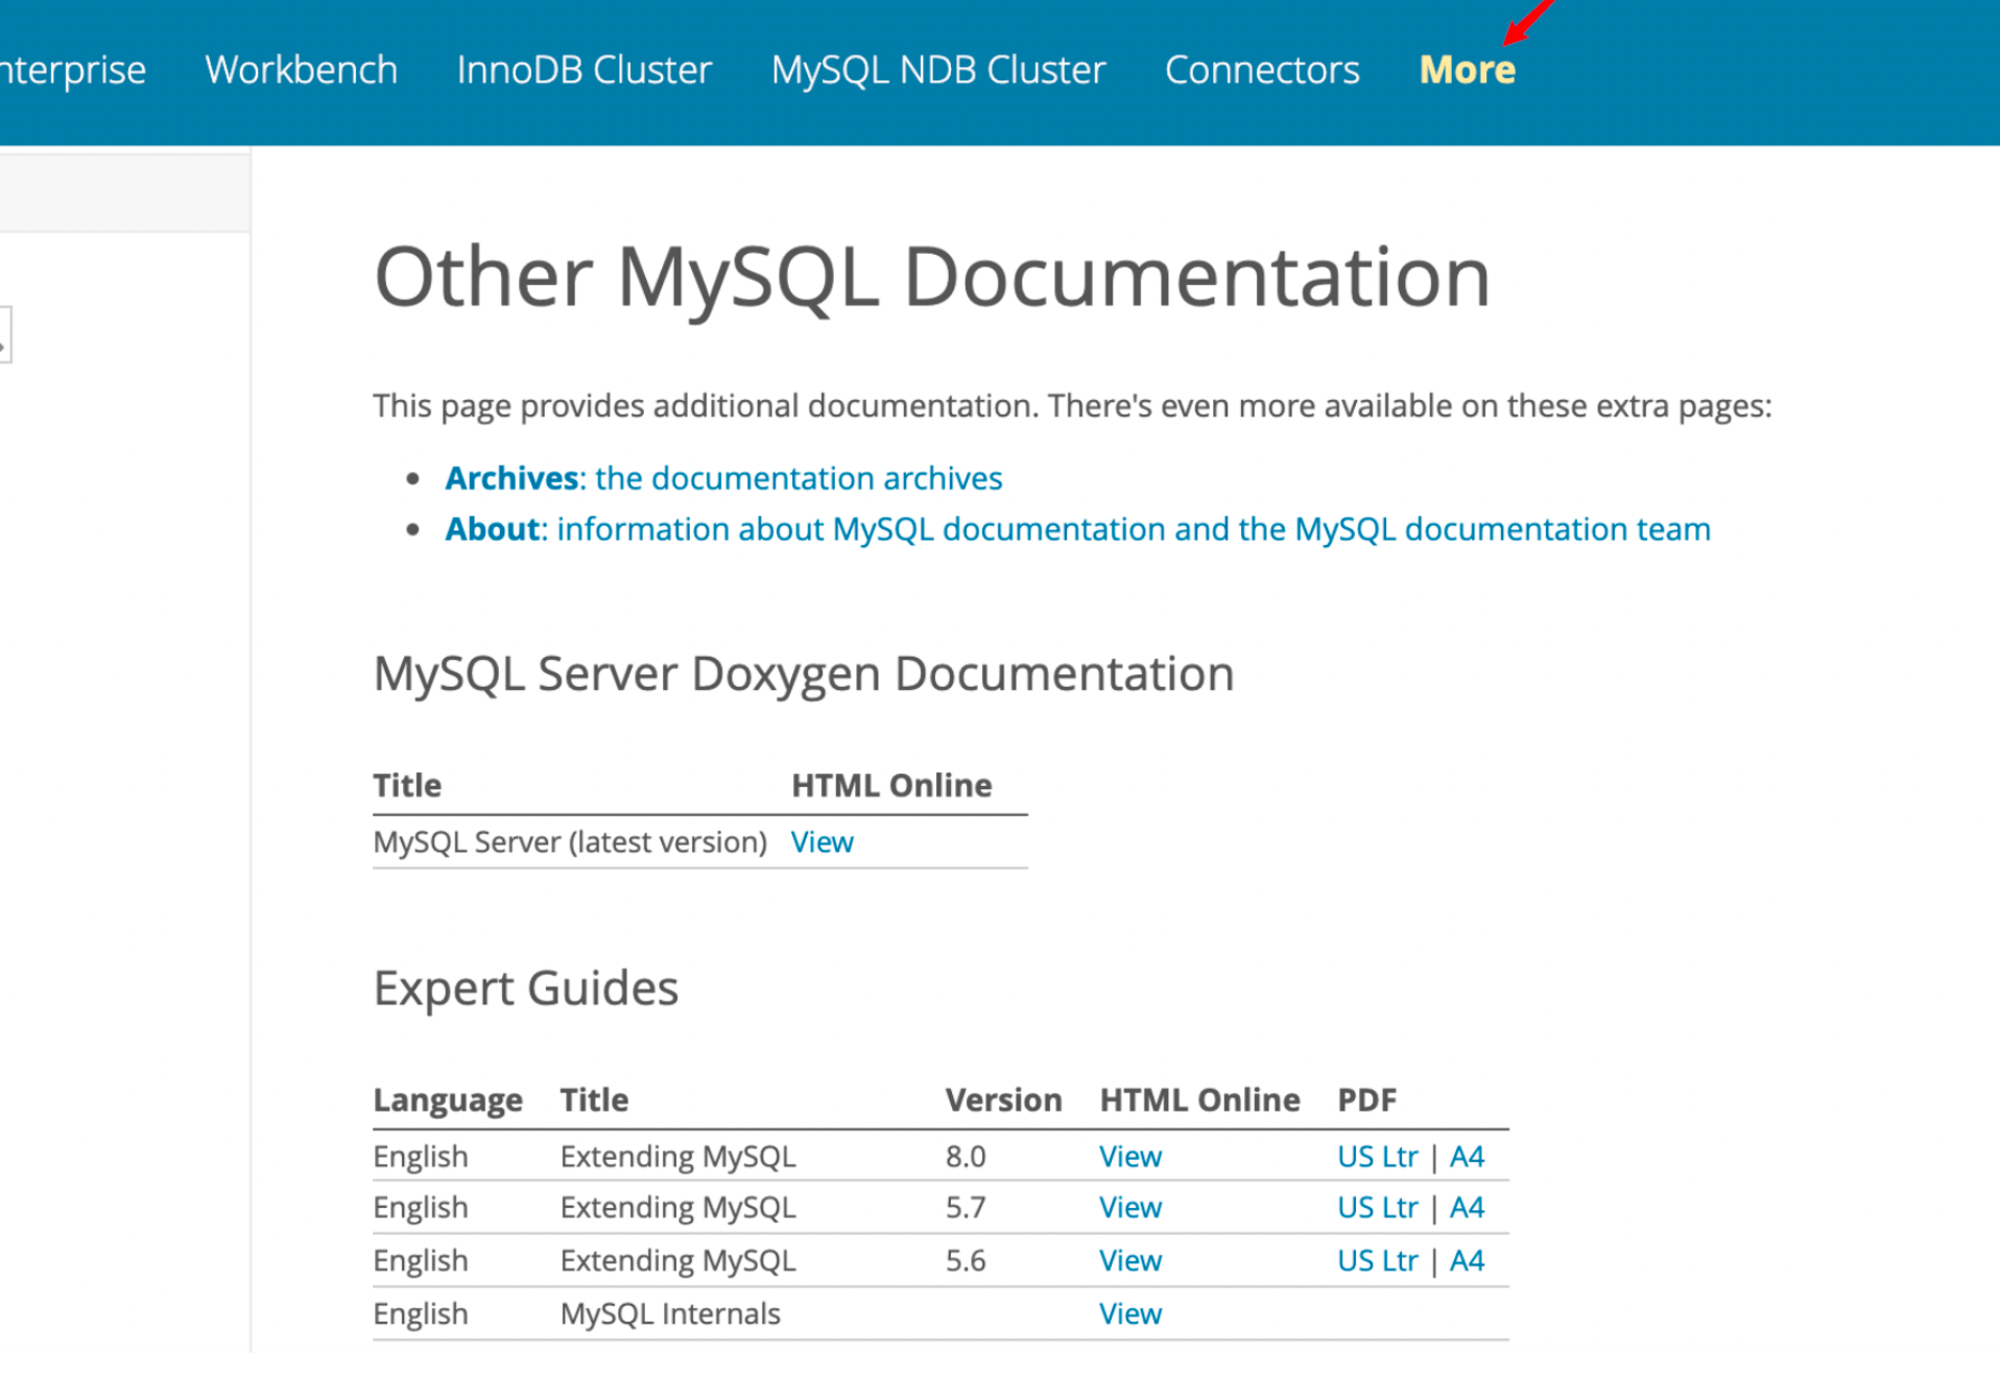
Task: Open the InnoDB Cluster tab
Action: click(x=584, y=70)
